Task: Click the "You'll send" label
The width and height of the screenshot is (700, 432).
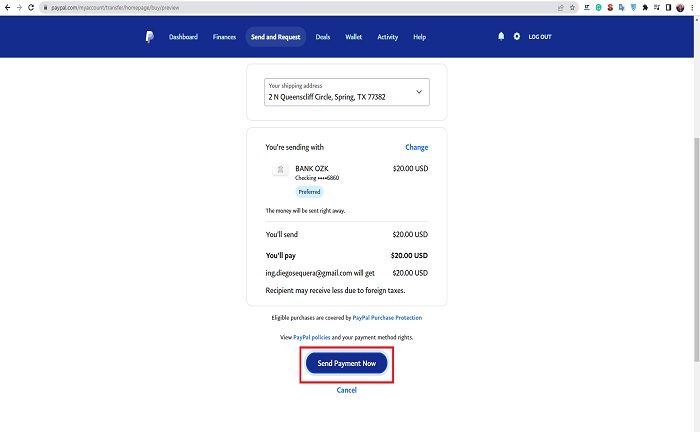Action: [x=282, y=234]
